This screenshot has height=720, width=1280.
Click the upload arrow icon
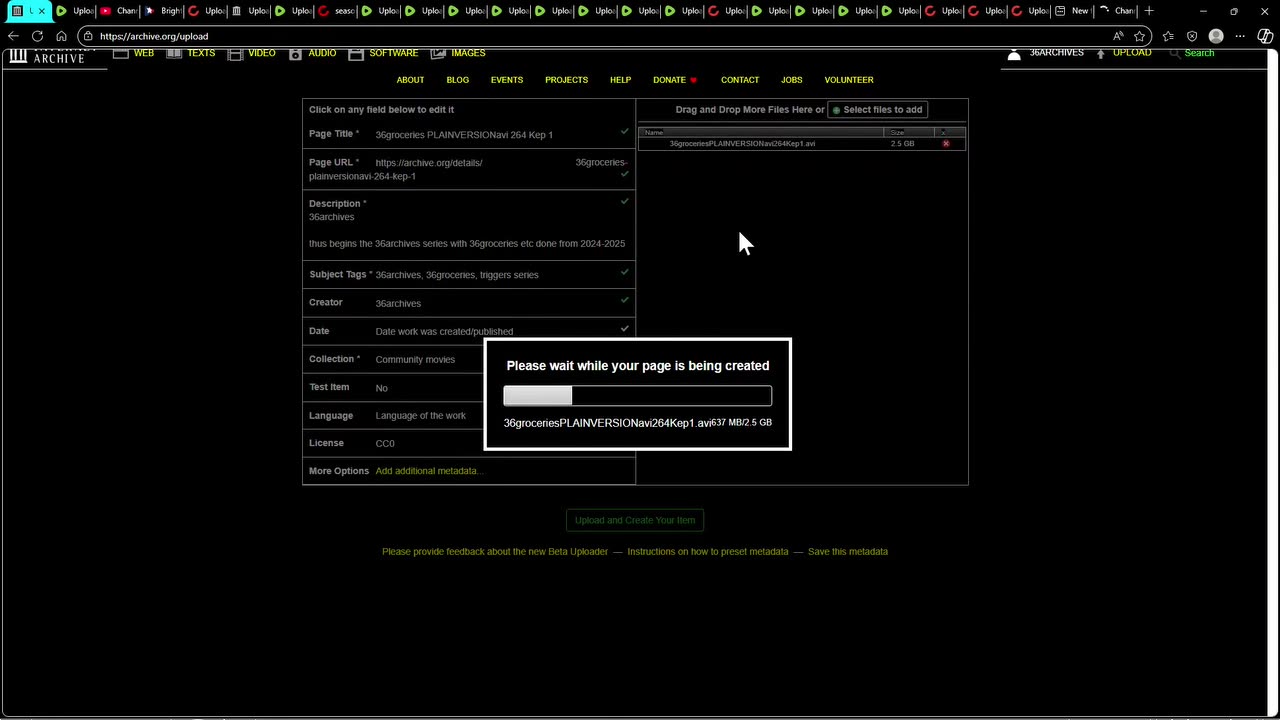coord(1101,53)
